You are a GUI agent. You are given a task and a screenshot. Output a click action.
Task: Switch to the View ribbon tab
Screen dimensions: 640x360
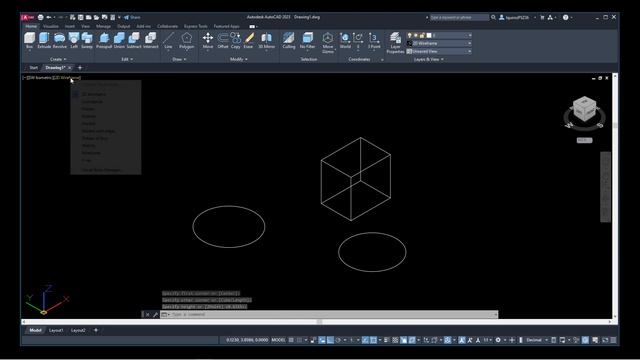[85, 26]
